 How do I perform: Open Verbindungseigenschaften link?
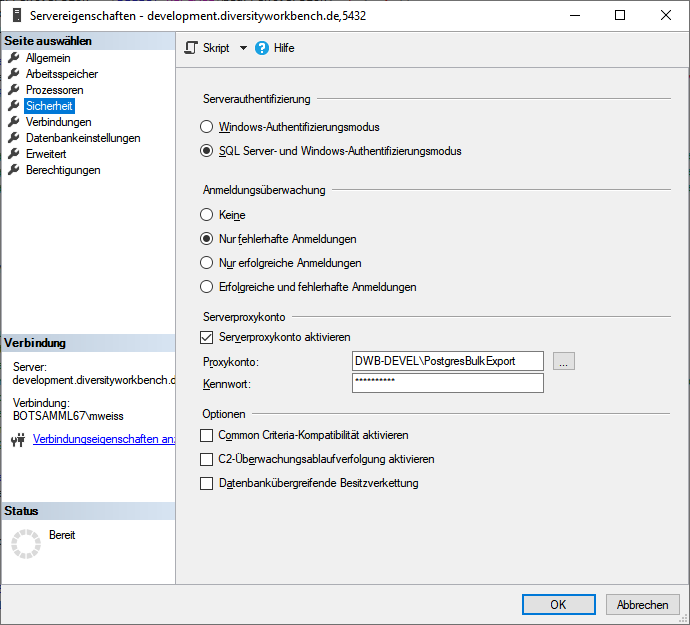[104, 439]
